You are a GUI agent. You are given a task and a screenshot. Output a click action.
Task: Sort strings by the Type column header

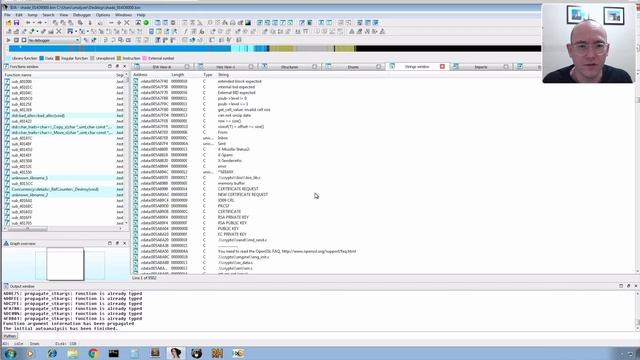click(208, 75)
